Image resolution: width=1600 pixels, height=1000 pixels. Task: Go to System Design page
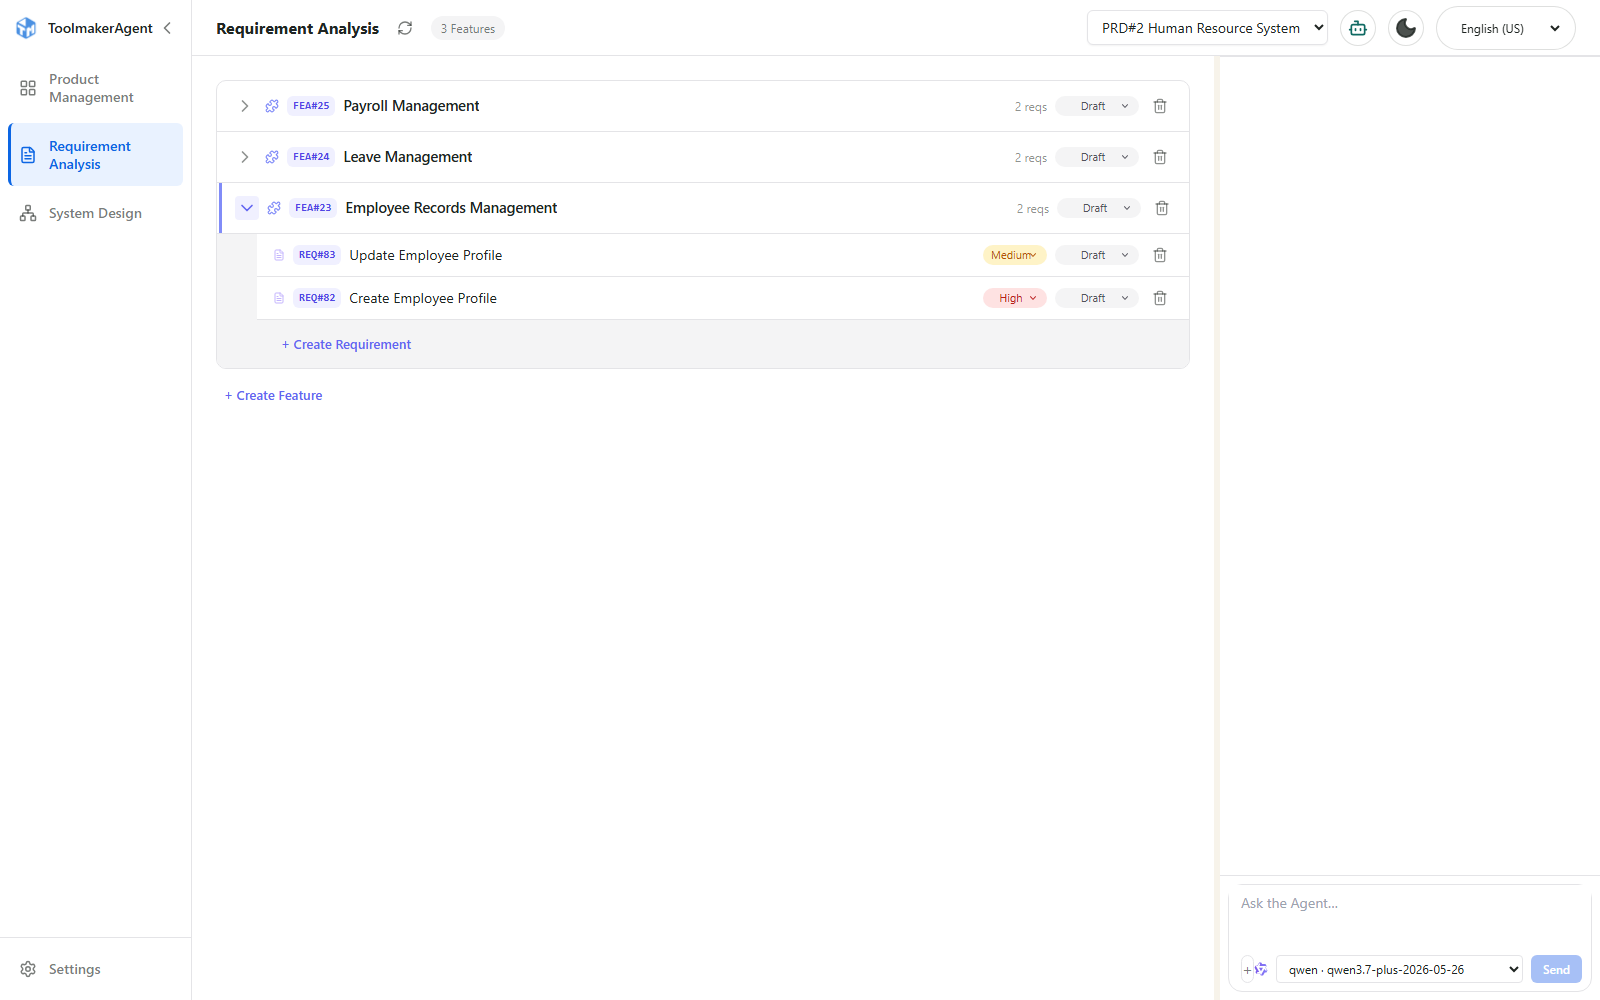tap(95, 213)
